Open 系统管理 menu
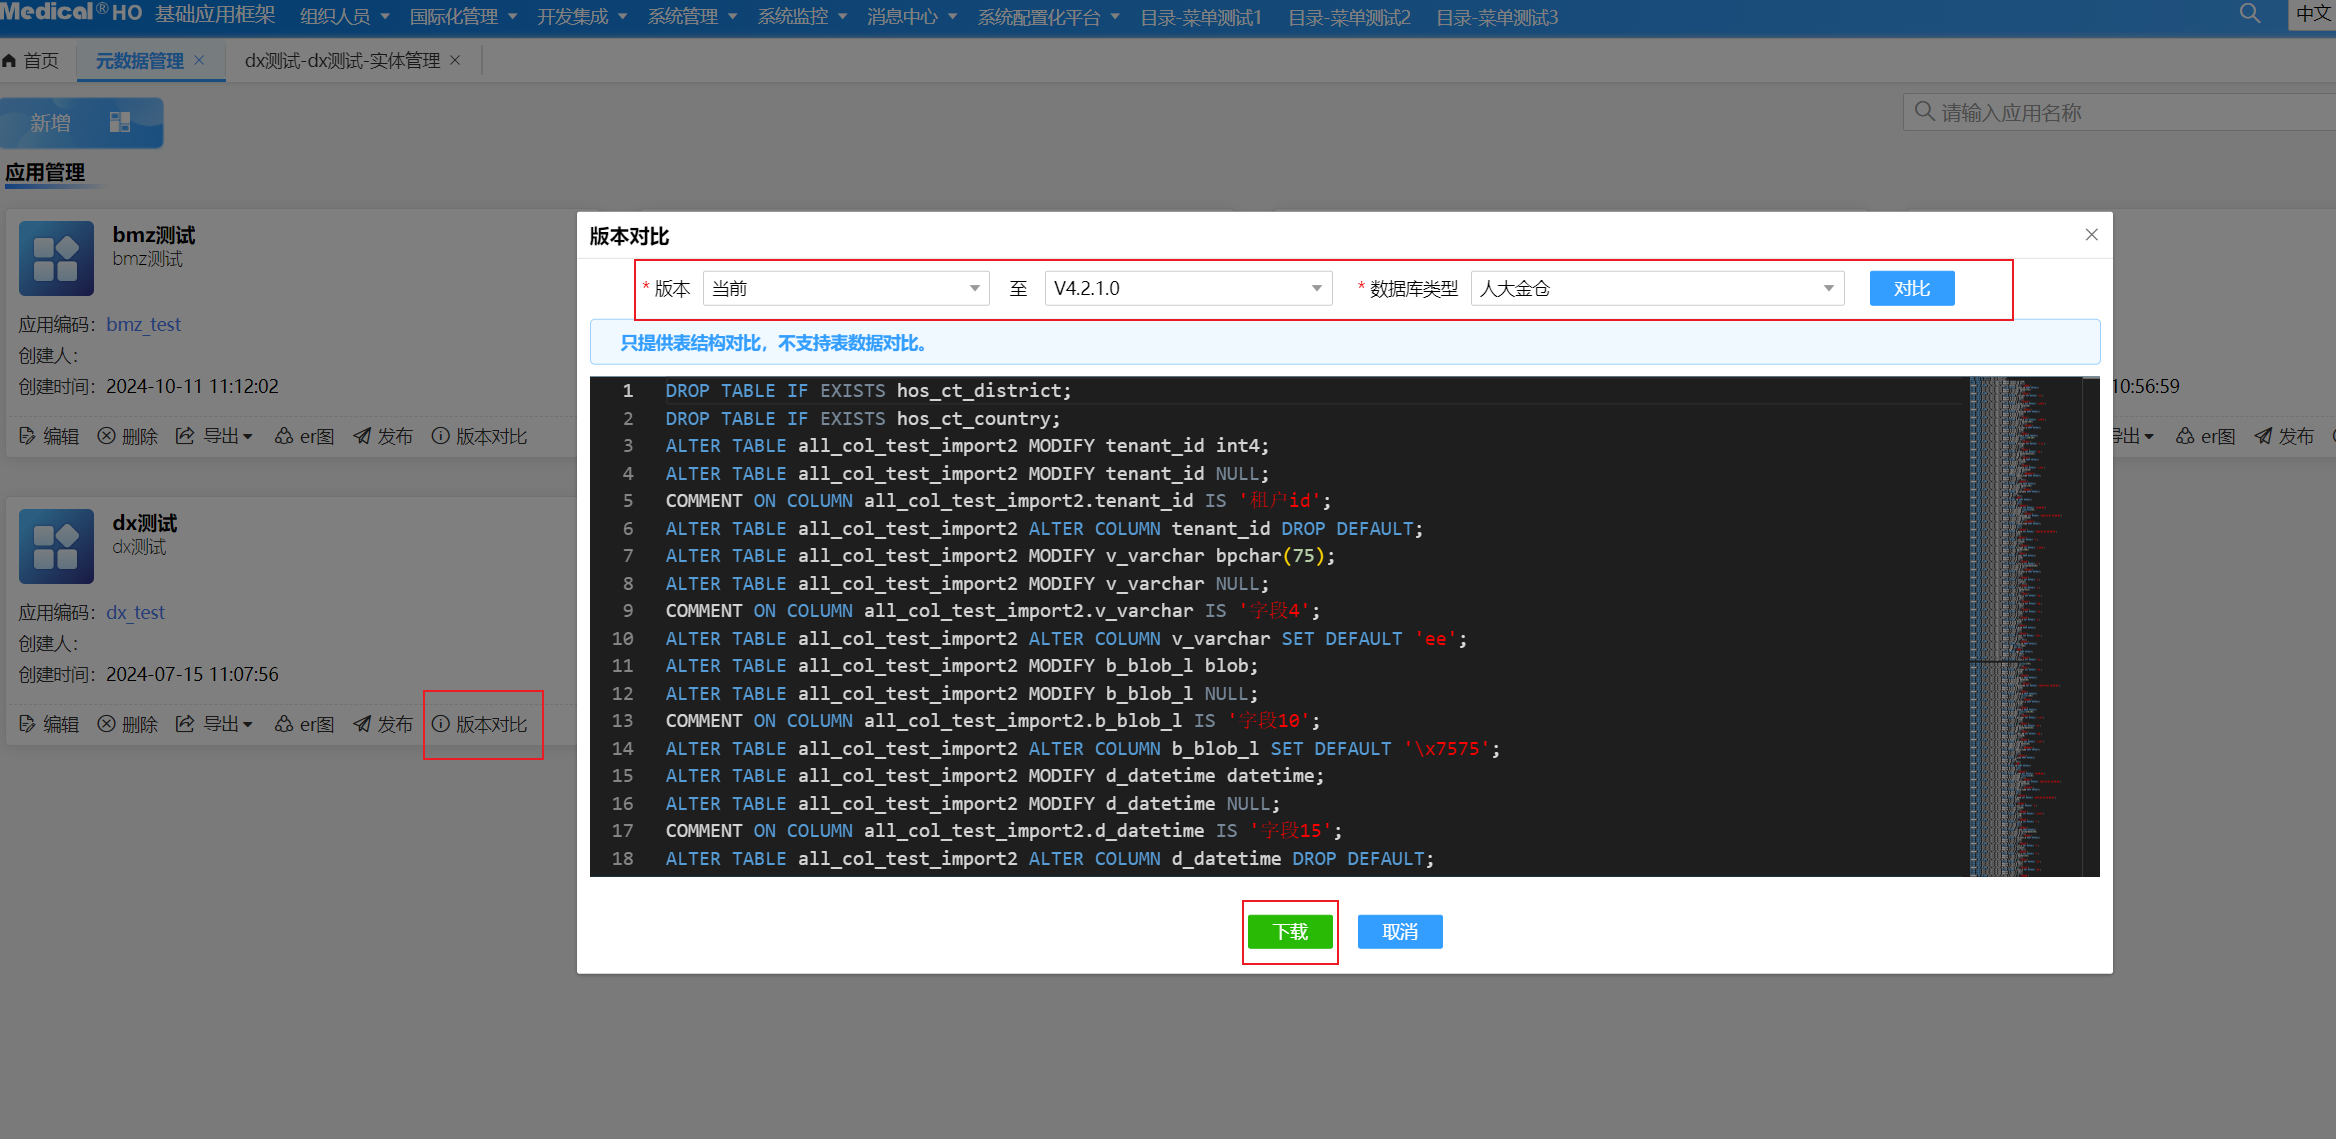The image size is (2336, 1139). 692,17
